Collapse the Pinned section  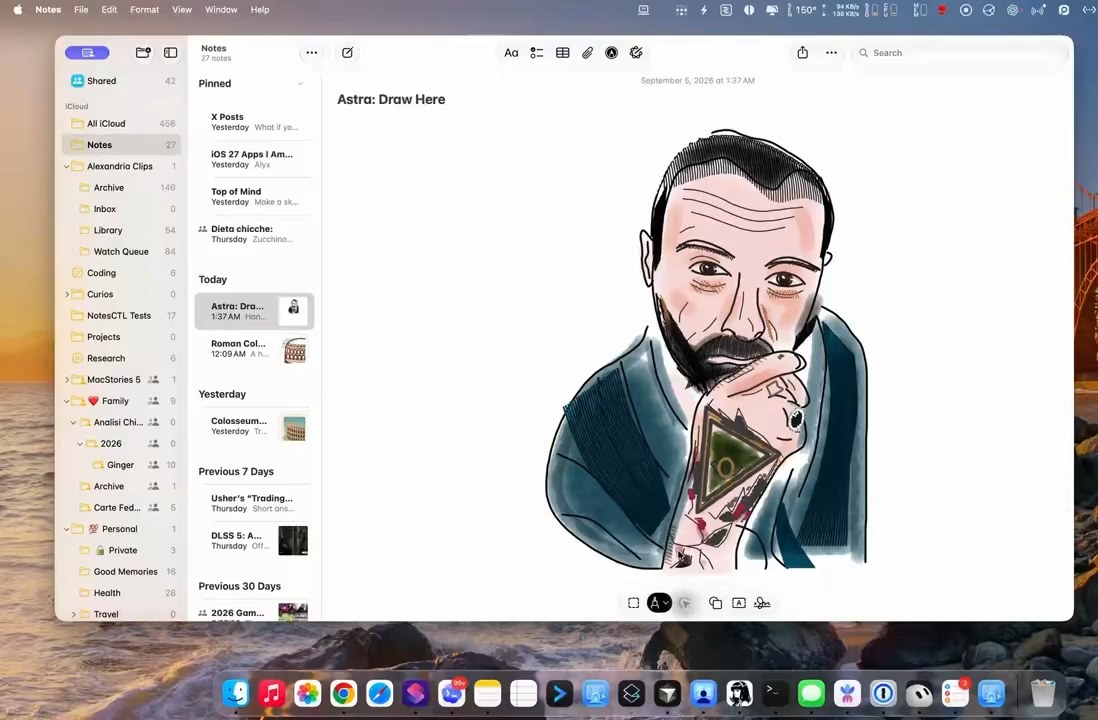click(x=300, y=83)
